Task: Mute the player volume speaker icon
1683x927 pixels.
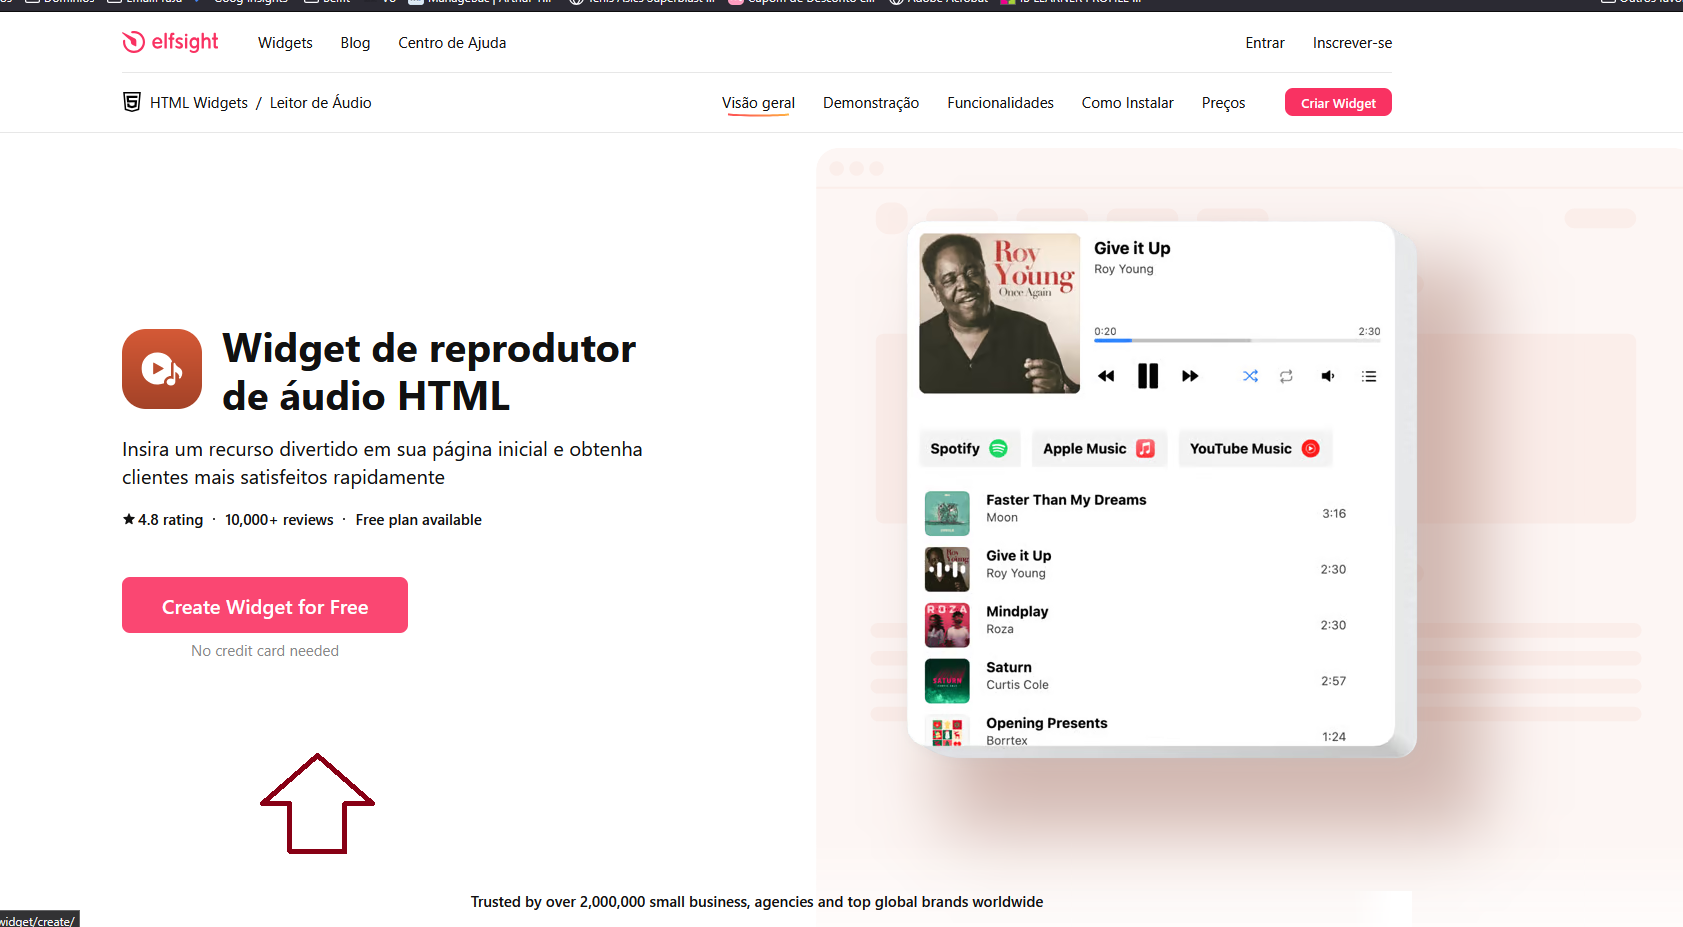Action: (x=1328, y=376)
